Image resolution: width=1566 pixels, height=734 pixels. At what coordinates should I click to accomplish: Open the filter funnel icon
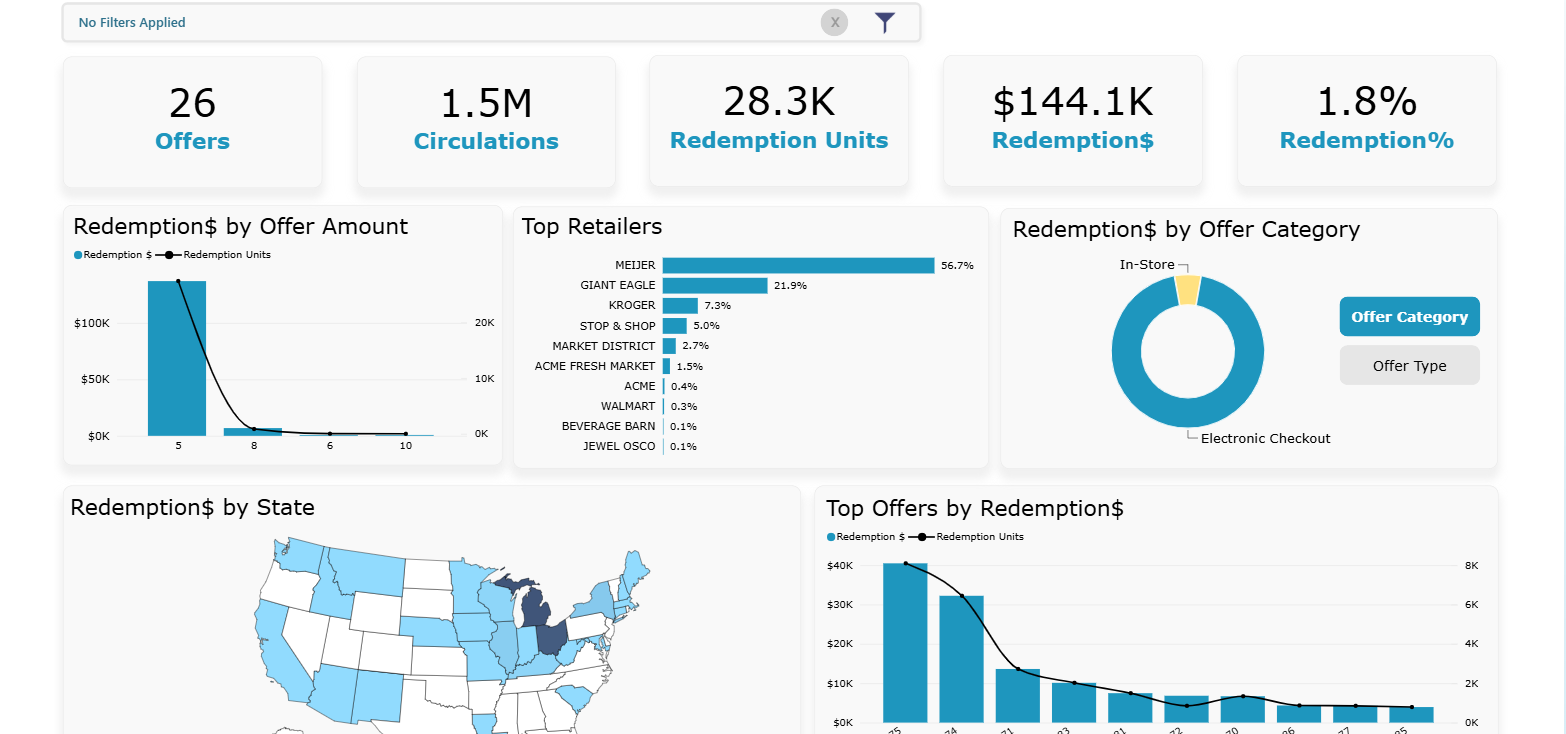pos(885,22)
